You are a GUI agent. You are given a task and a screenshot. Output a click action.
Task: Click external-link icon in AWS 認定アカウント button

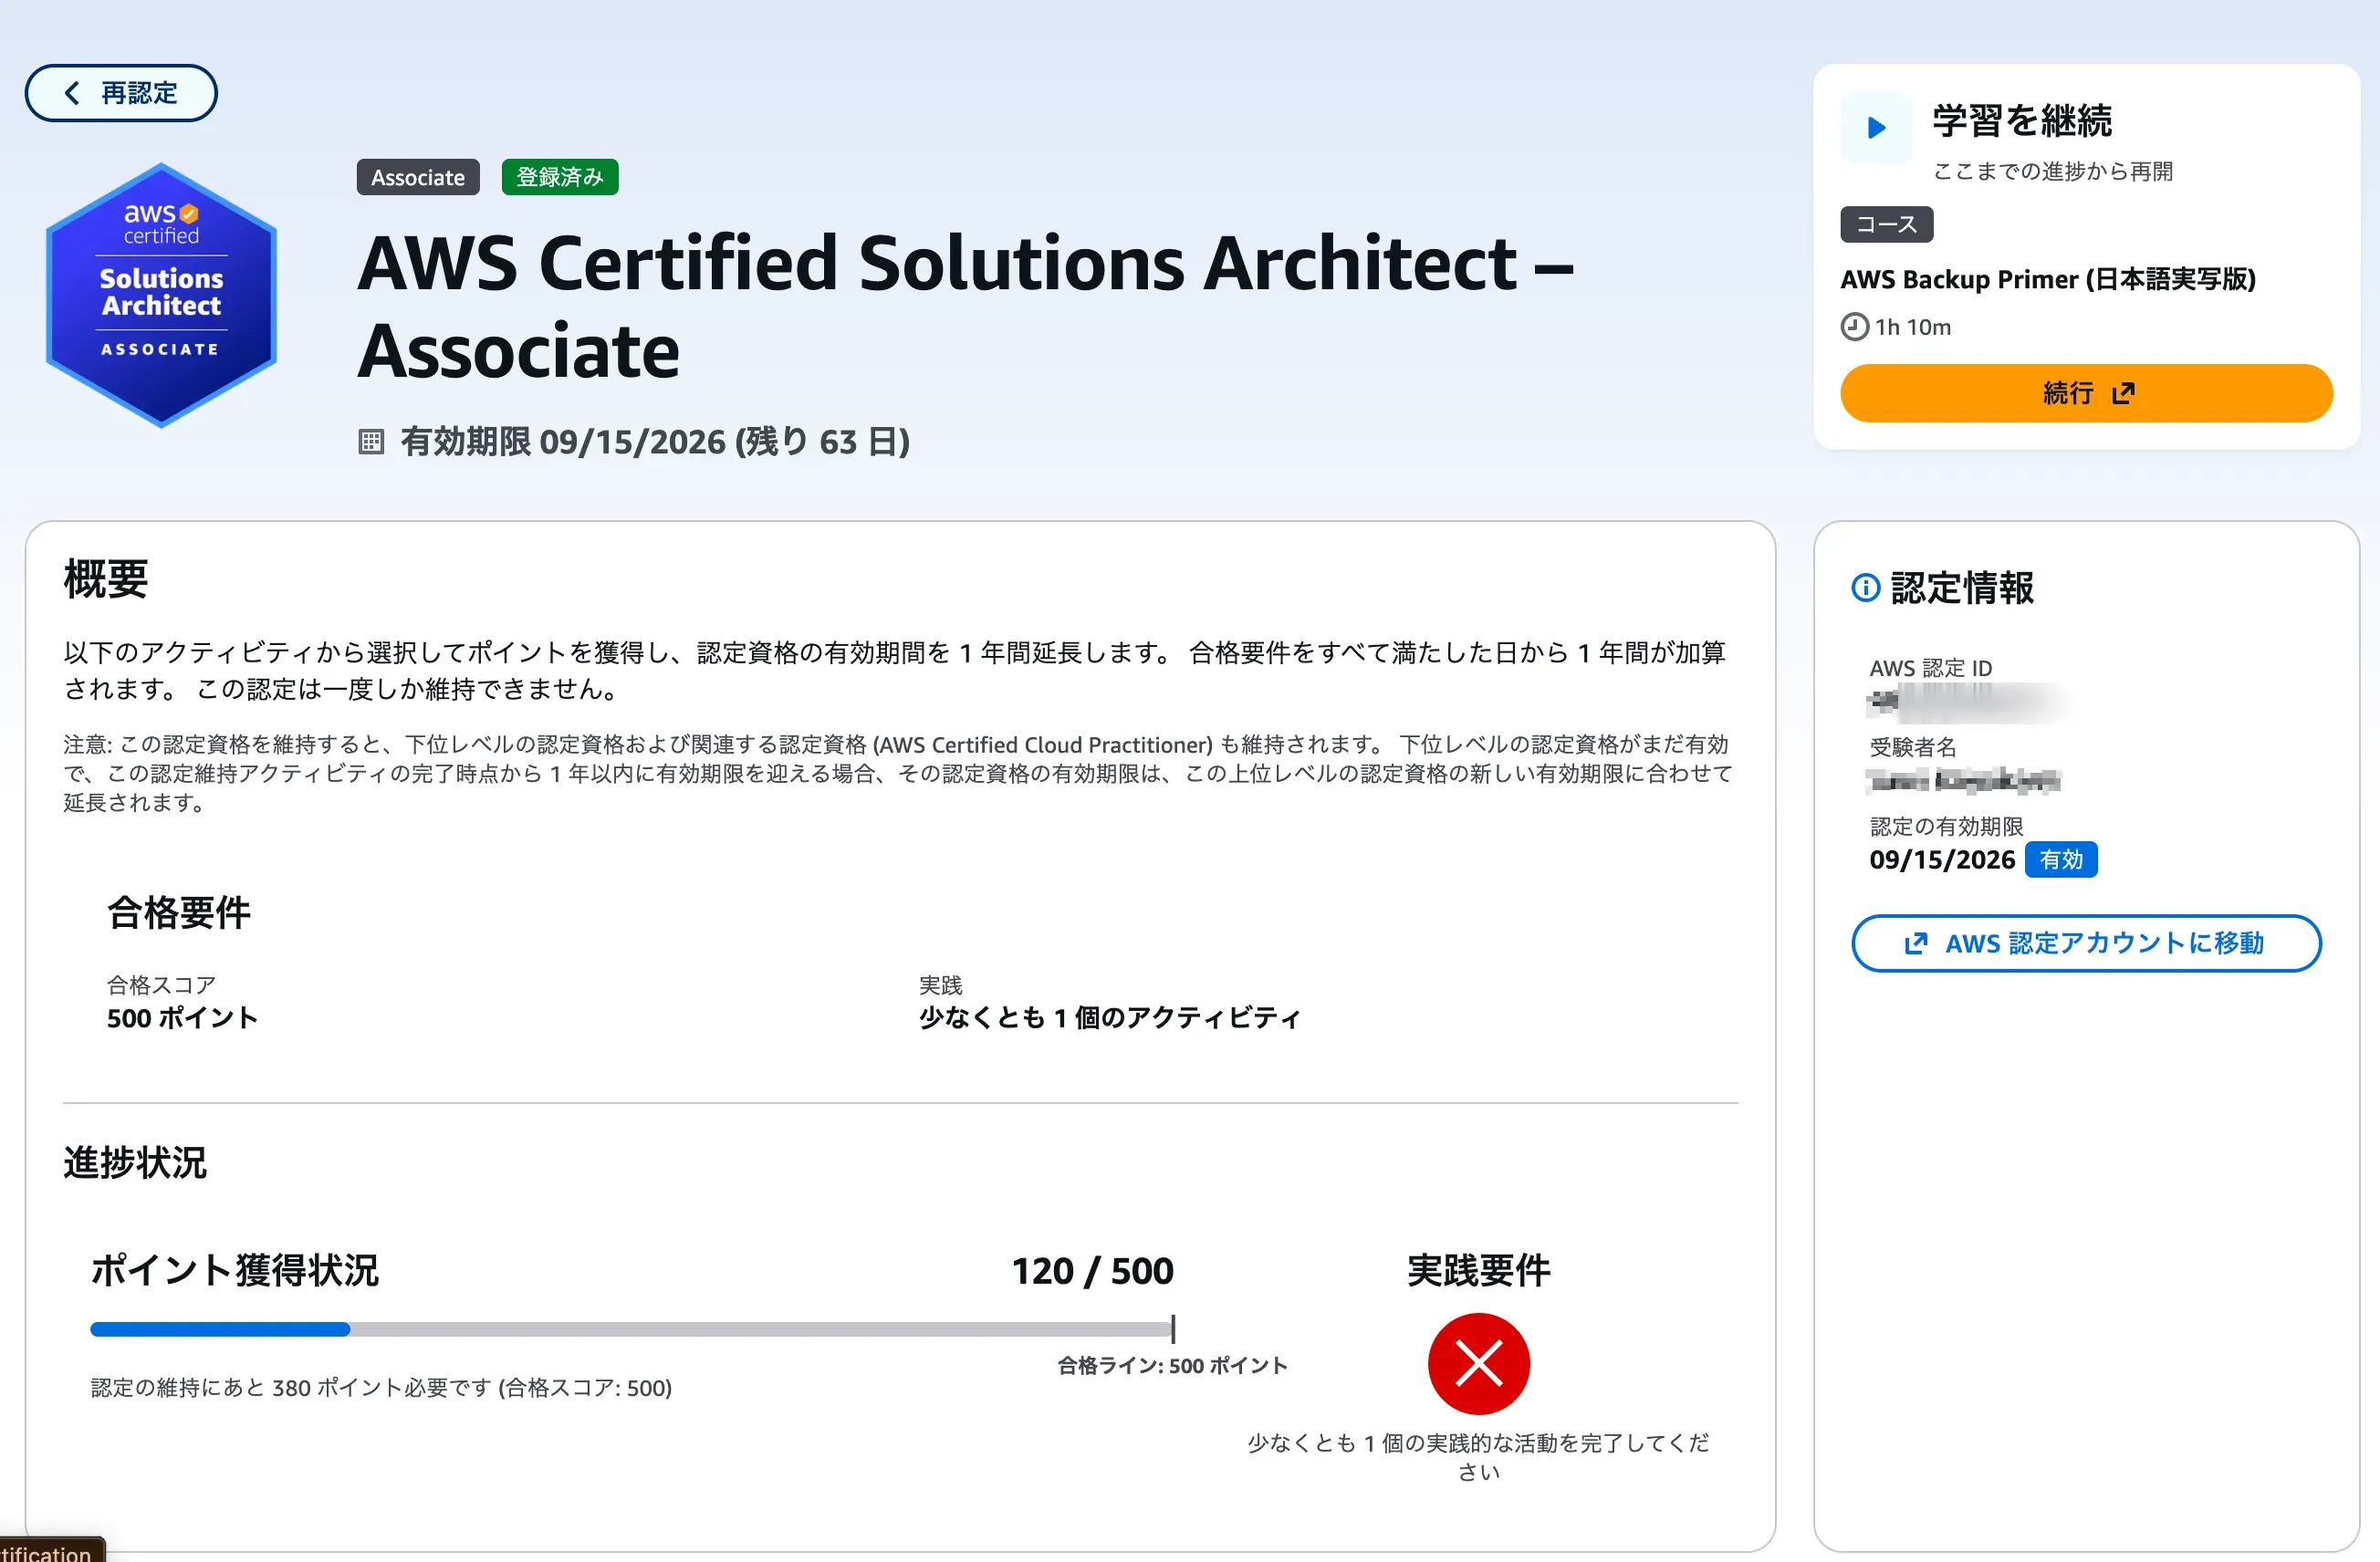(1915, 943)
